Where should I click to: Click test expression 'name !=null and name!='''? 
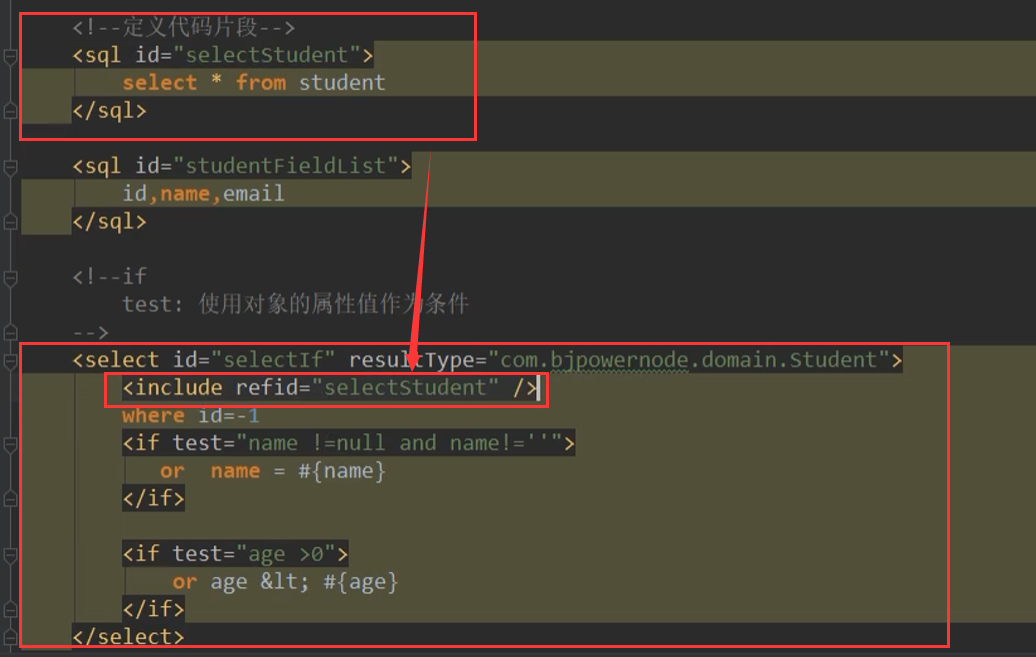tap(398, 444)
